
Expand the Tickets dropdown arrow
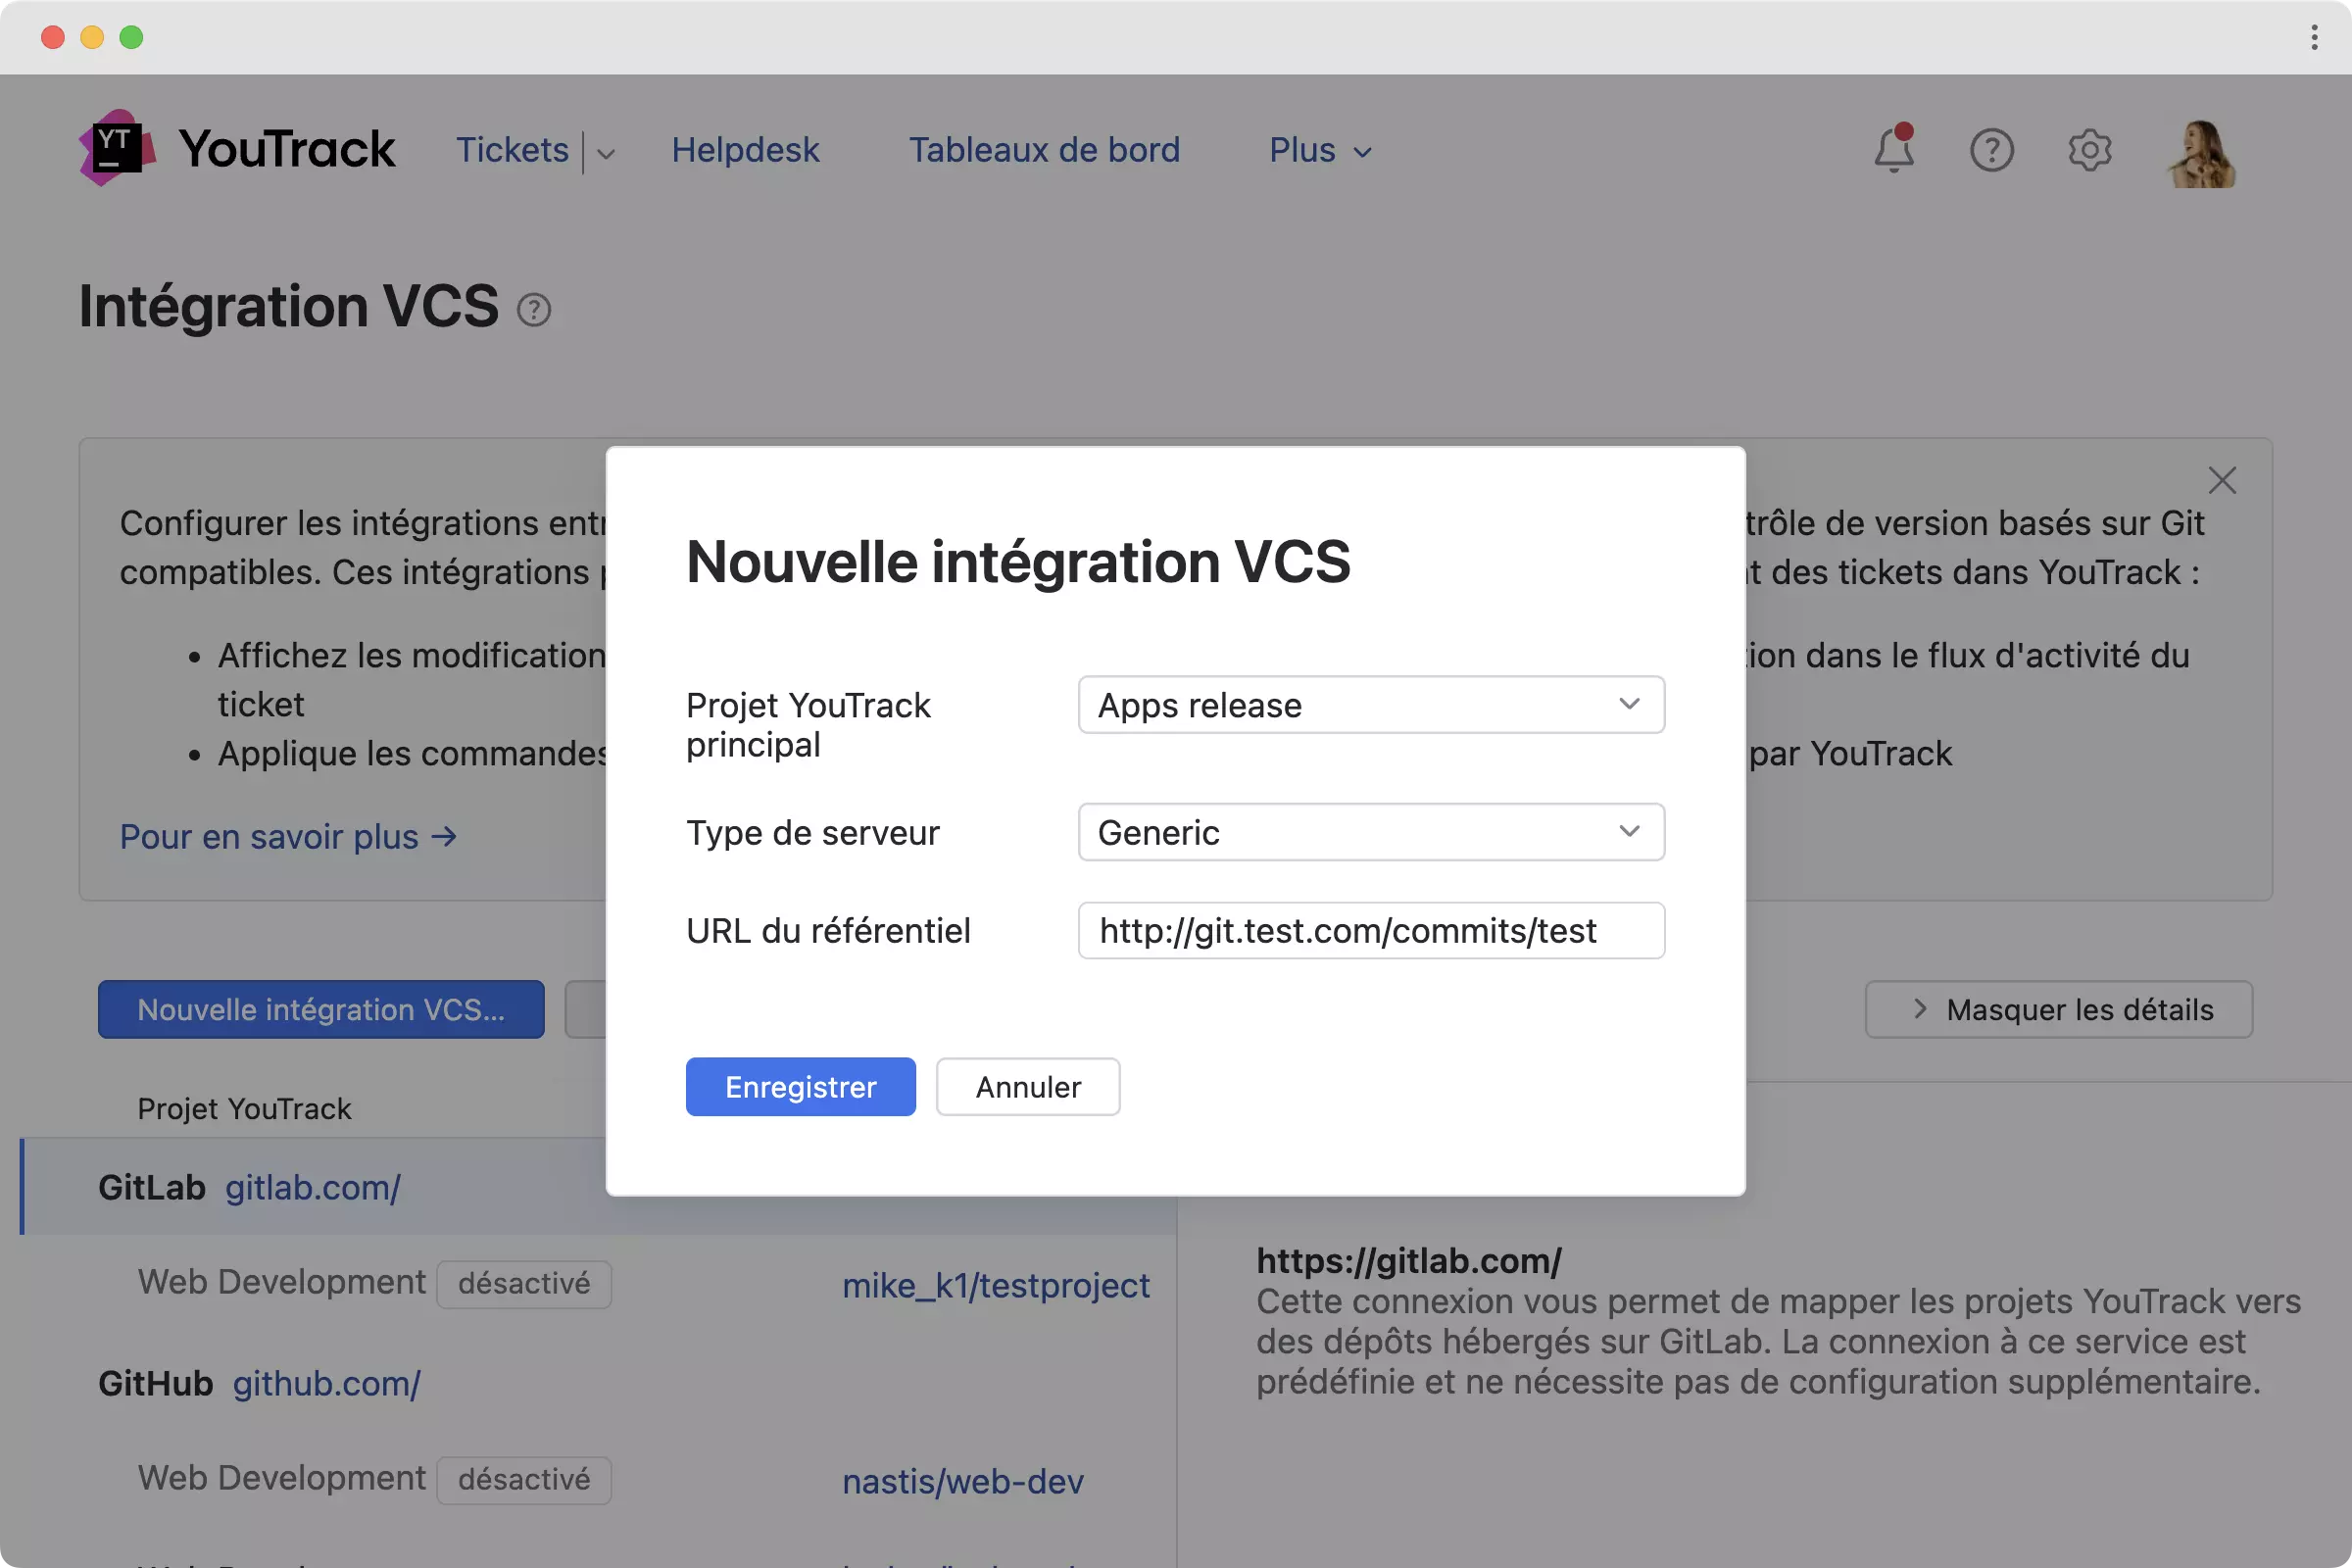click(606, 153)
